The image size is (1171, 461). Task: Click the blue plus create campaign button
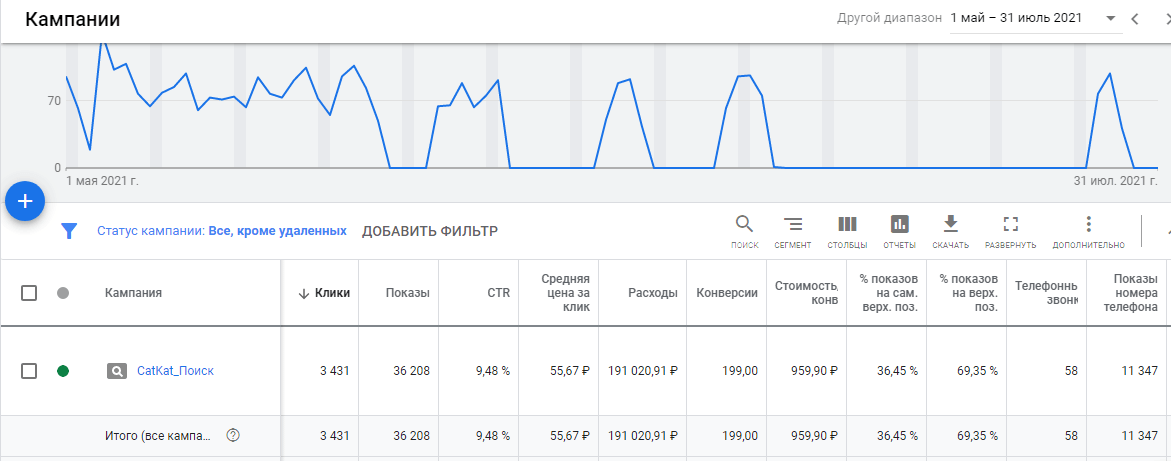pos(26,201)
